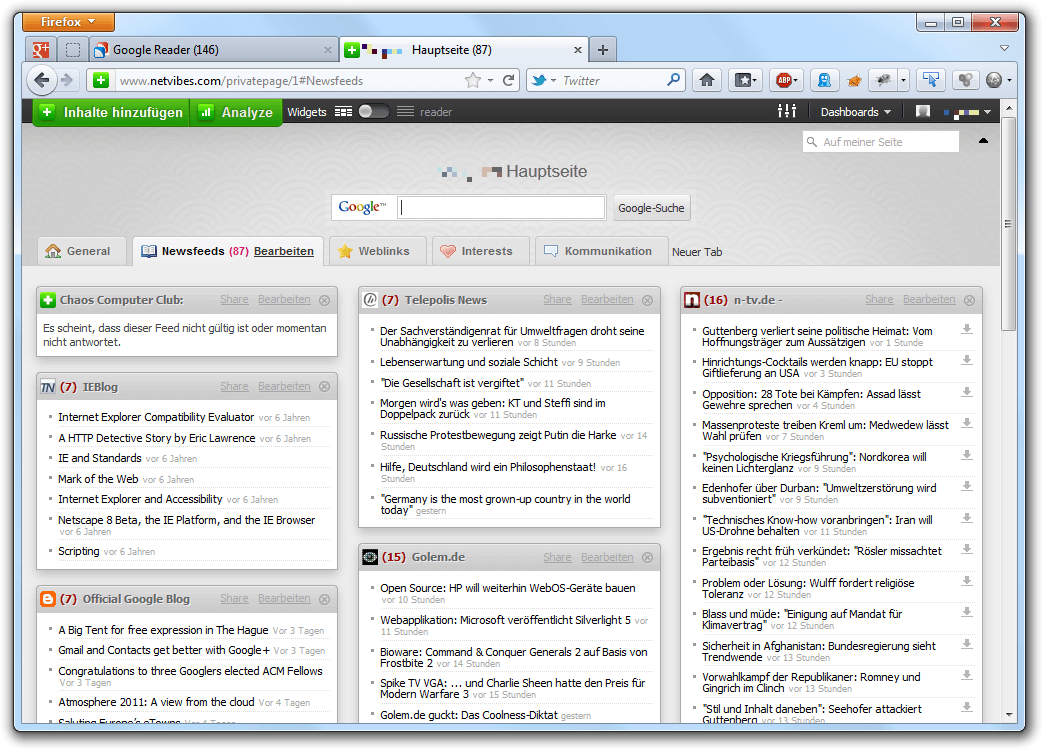Click the scrollbar down arrow
This screenshot has height=751, width=1044.
pyautogui.click(x=1009, y=715)
